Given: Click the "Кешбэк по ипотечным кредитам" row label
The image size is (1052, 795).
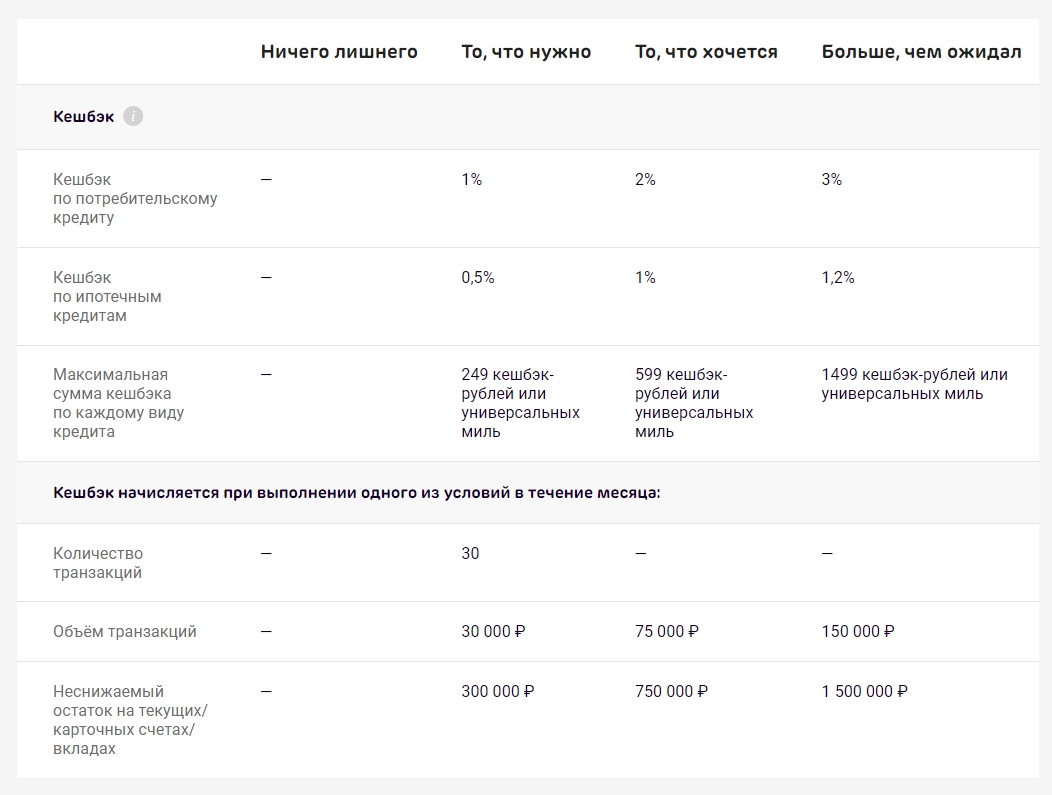Looking at the screenshot, I should point(107,296).
